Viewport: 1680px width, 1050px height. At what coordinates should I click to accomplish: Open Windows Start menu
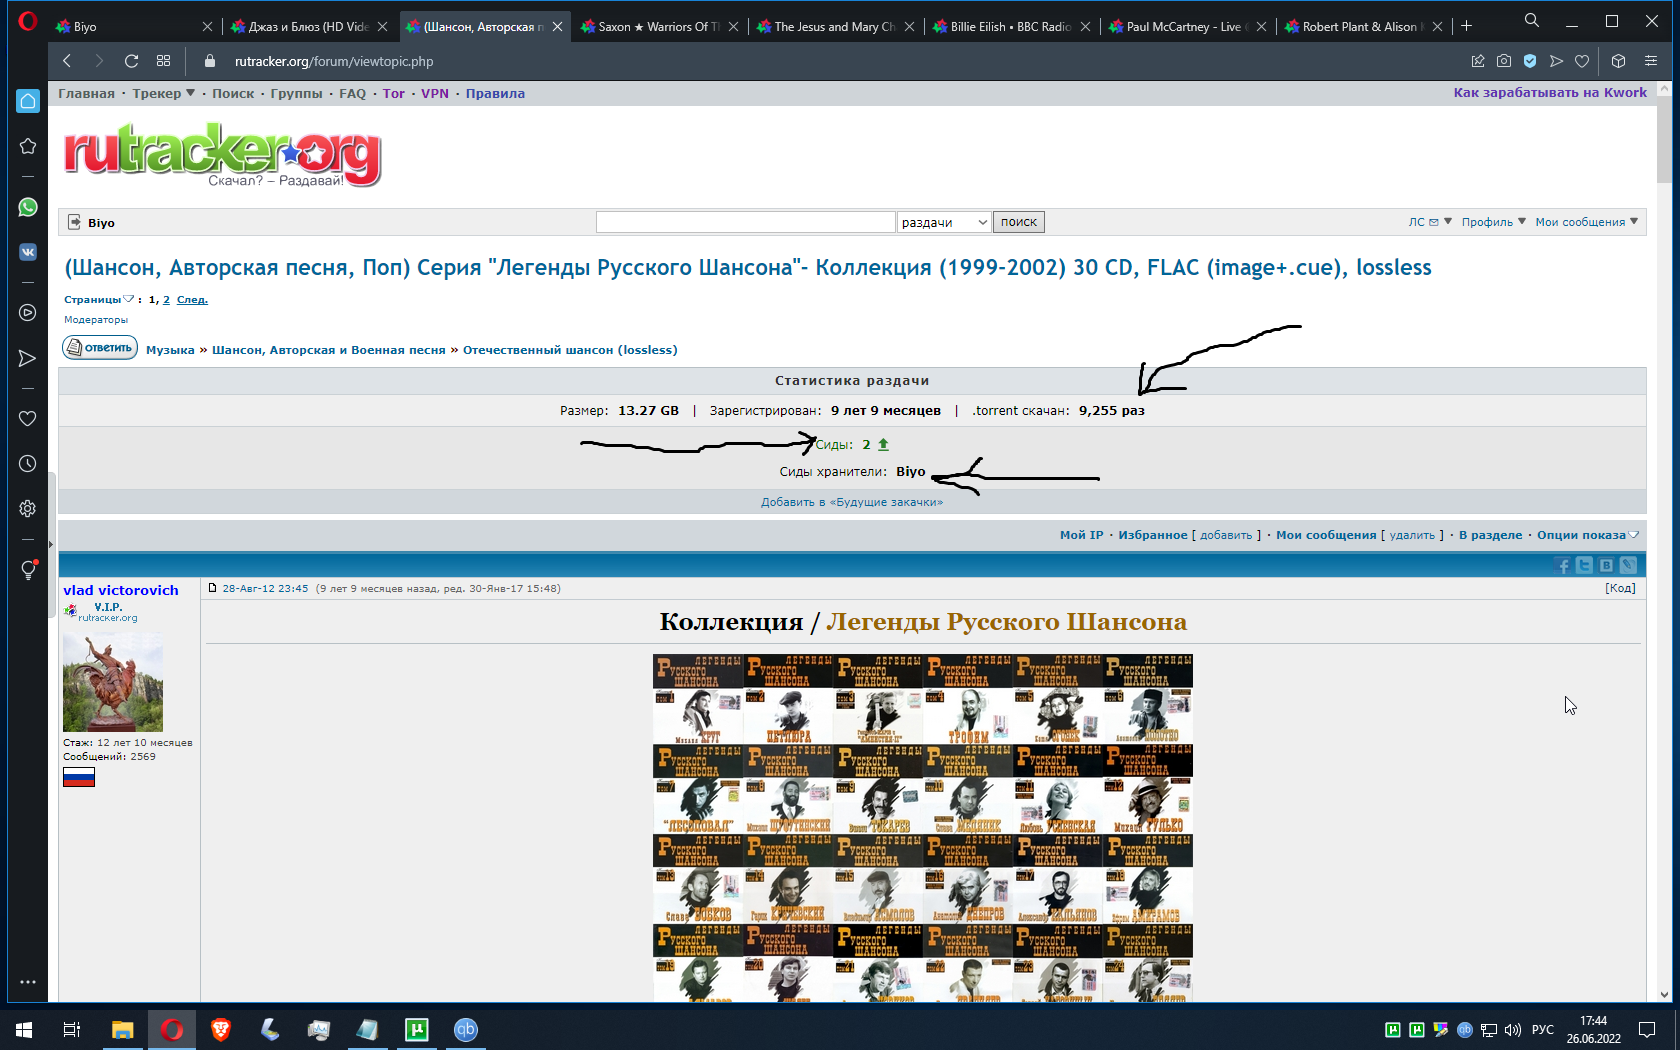click(x=24, y=1029)
